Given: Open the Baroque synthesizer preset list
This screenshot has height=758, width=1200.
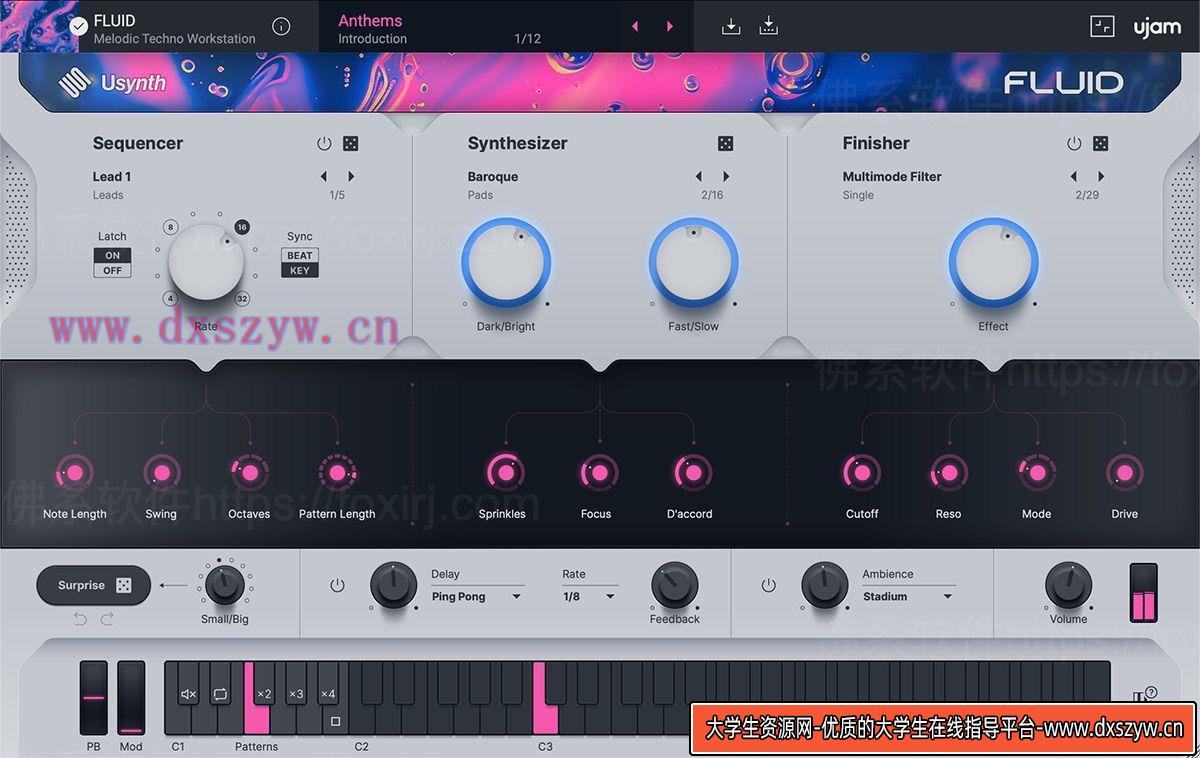Looking at the screenshot, I should [493, 177].
